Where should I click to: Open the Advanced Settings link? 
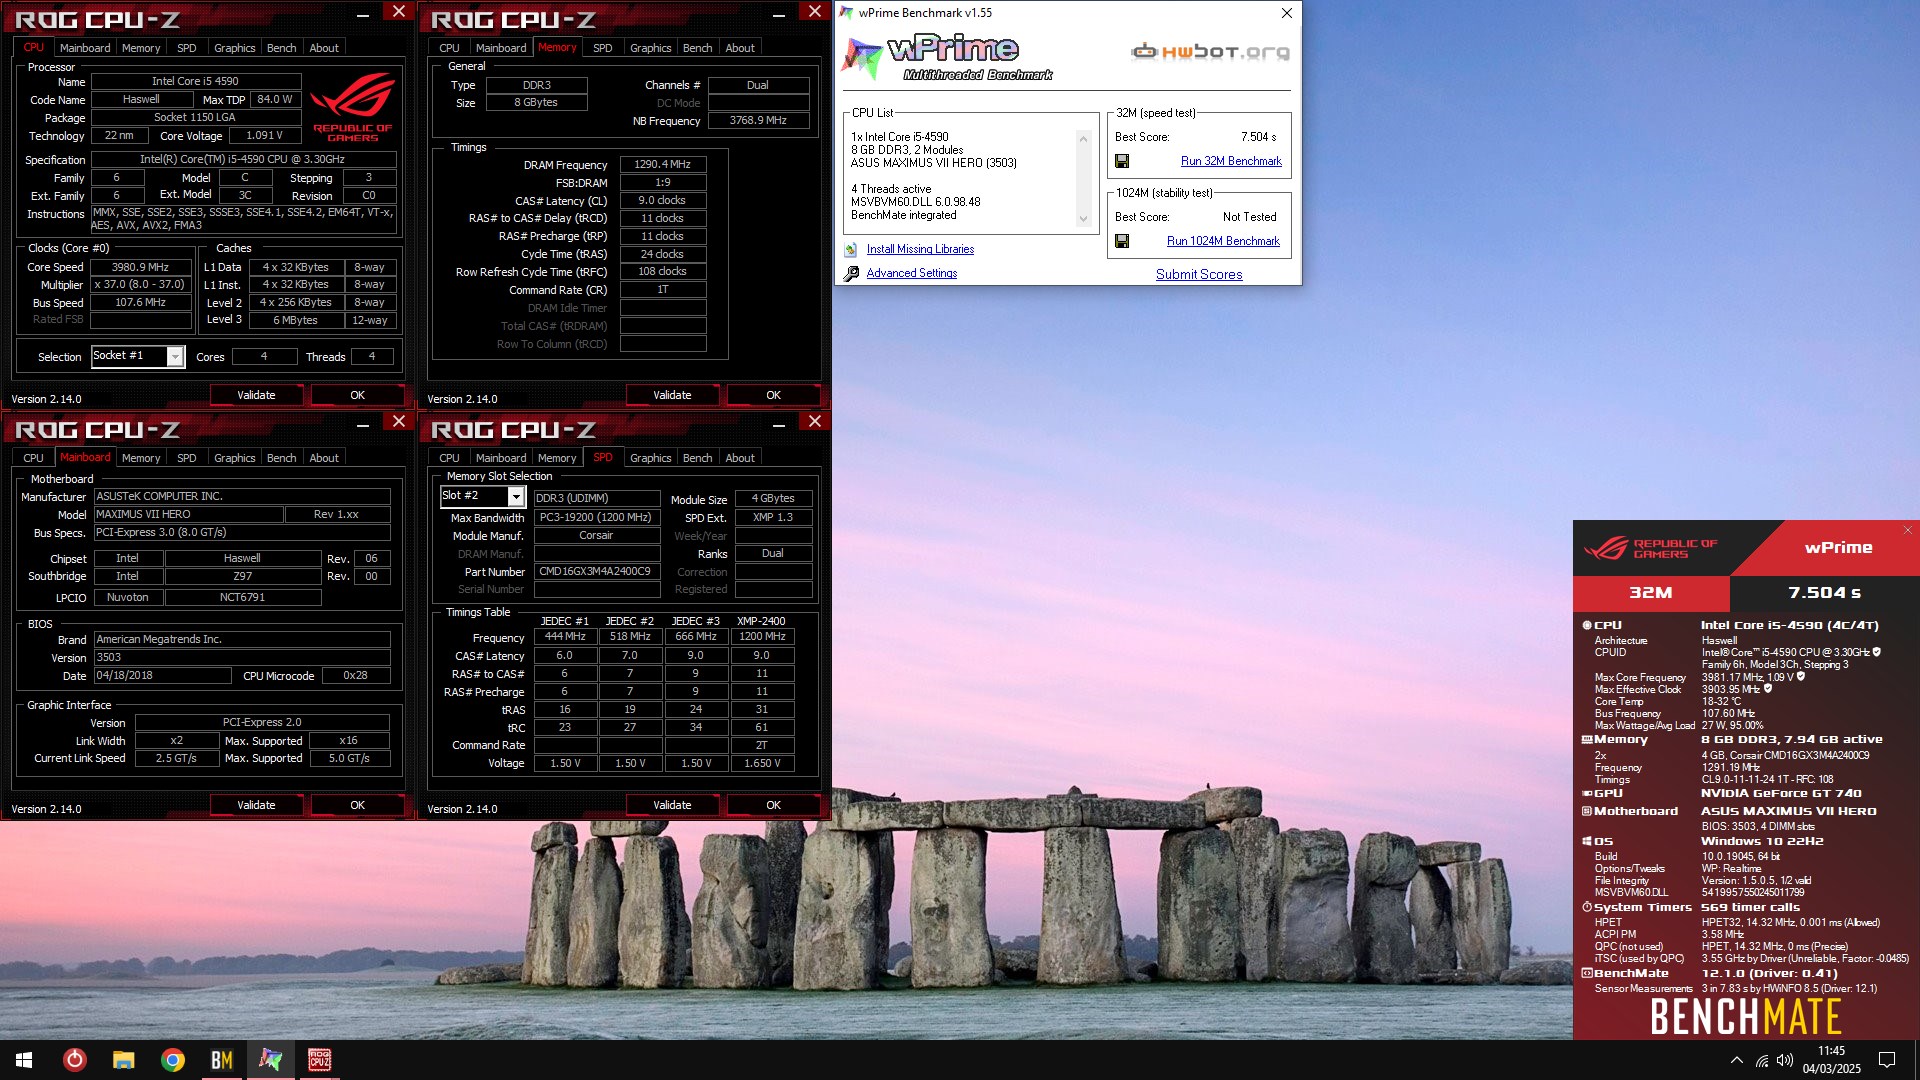912,273
